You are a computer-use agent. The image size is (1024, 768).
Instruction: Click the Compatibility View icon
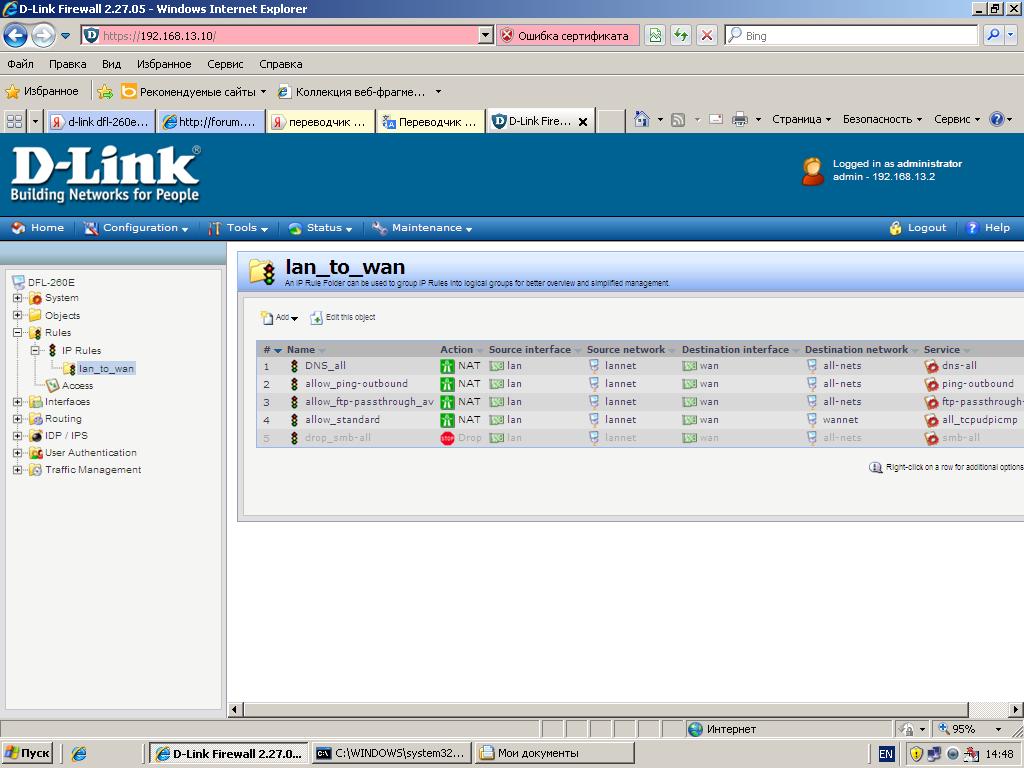[655, 35]
